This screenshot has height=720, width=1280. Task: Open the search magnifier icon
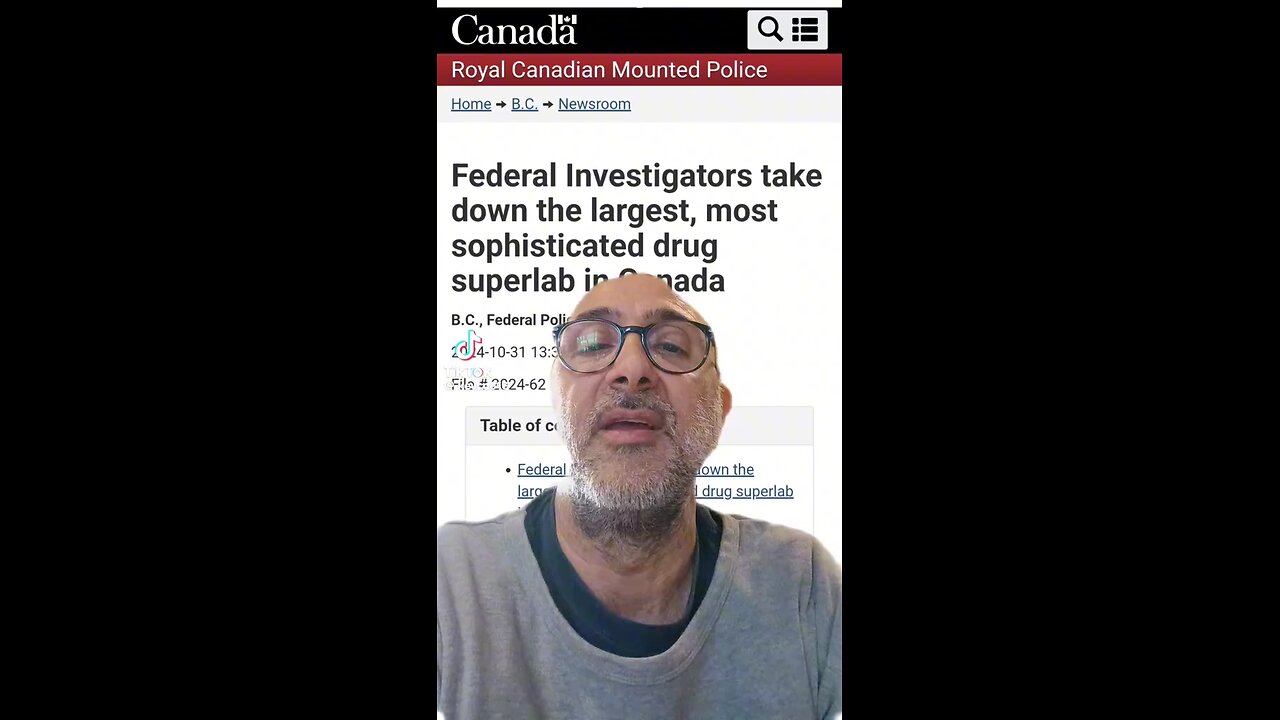[770, 30]
